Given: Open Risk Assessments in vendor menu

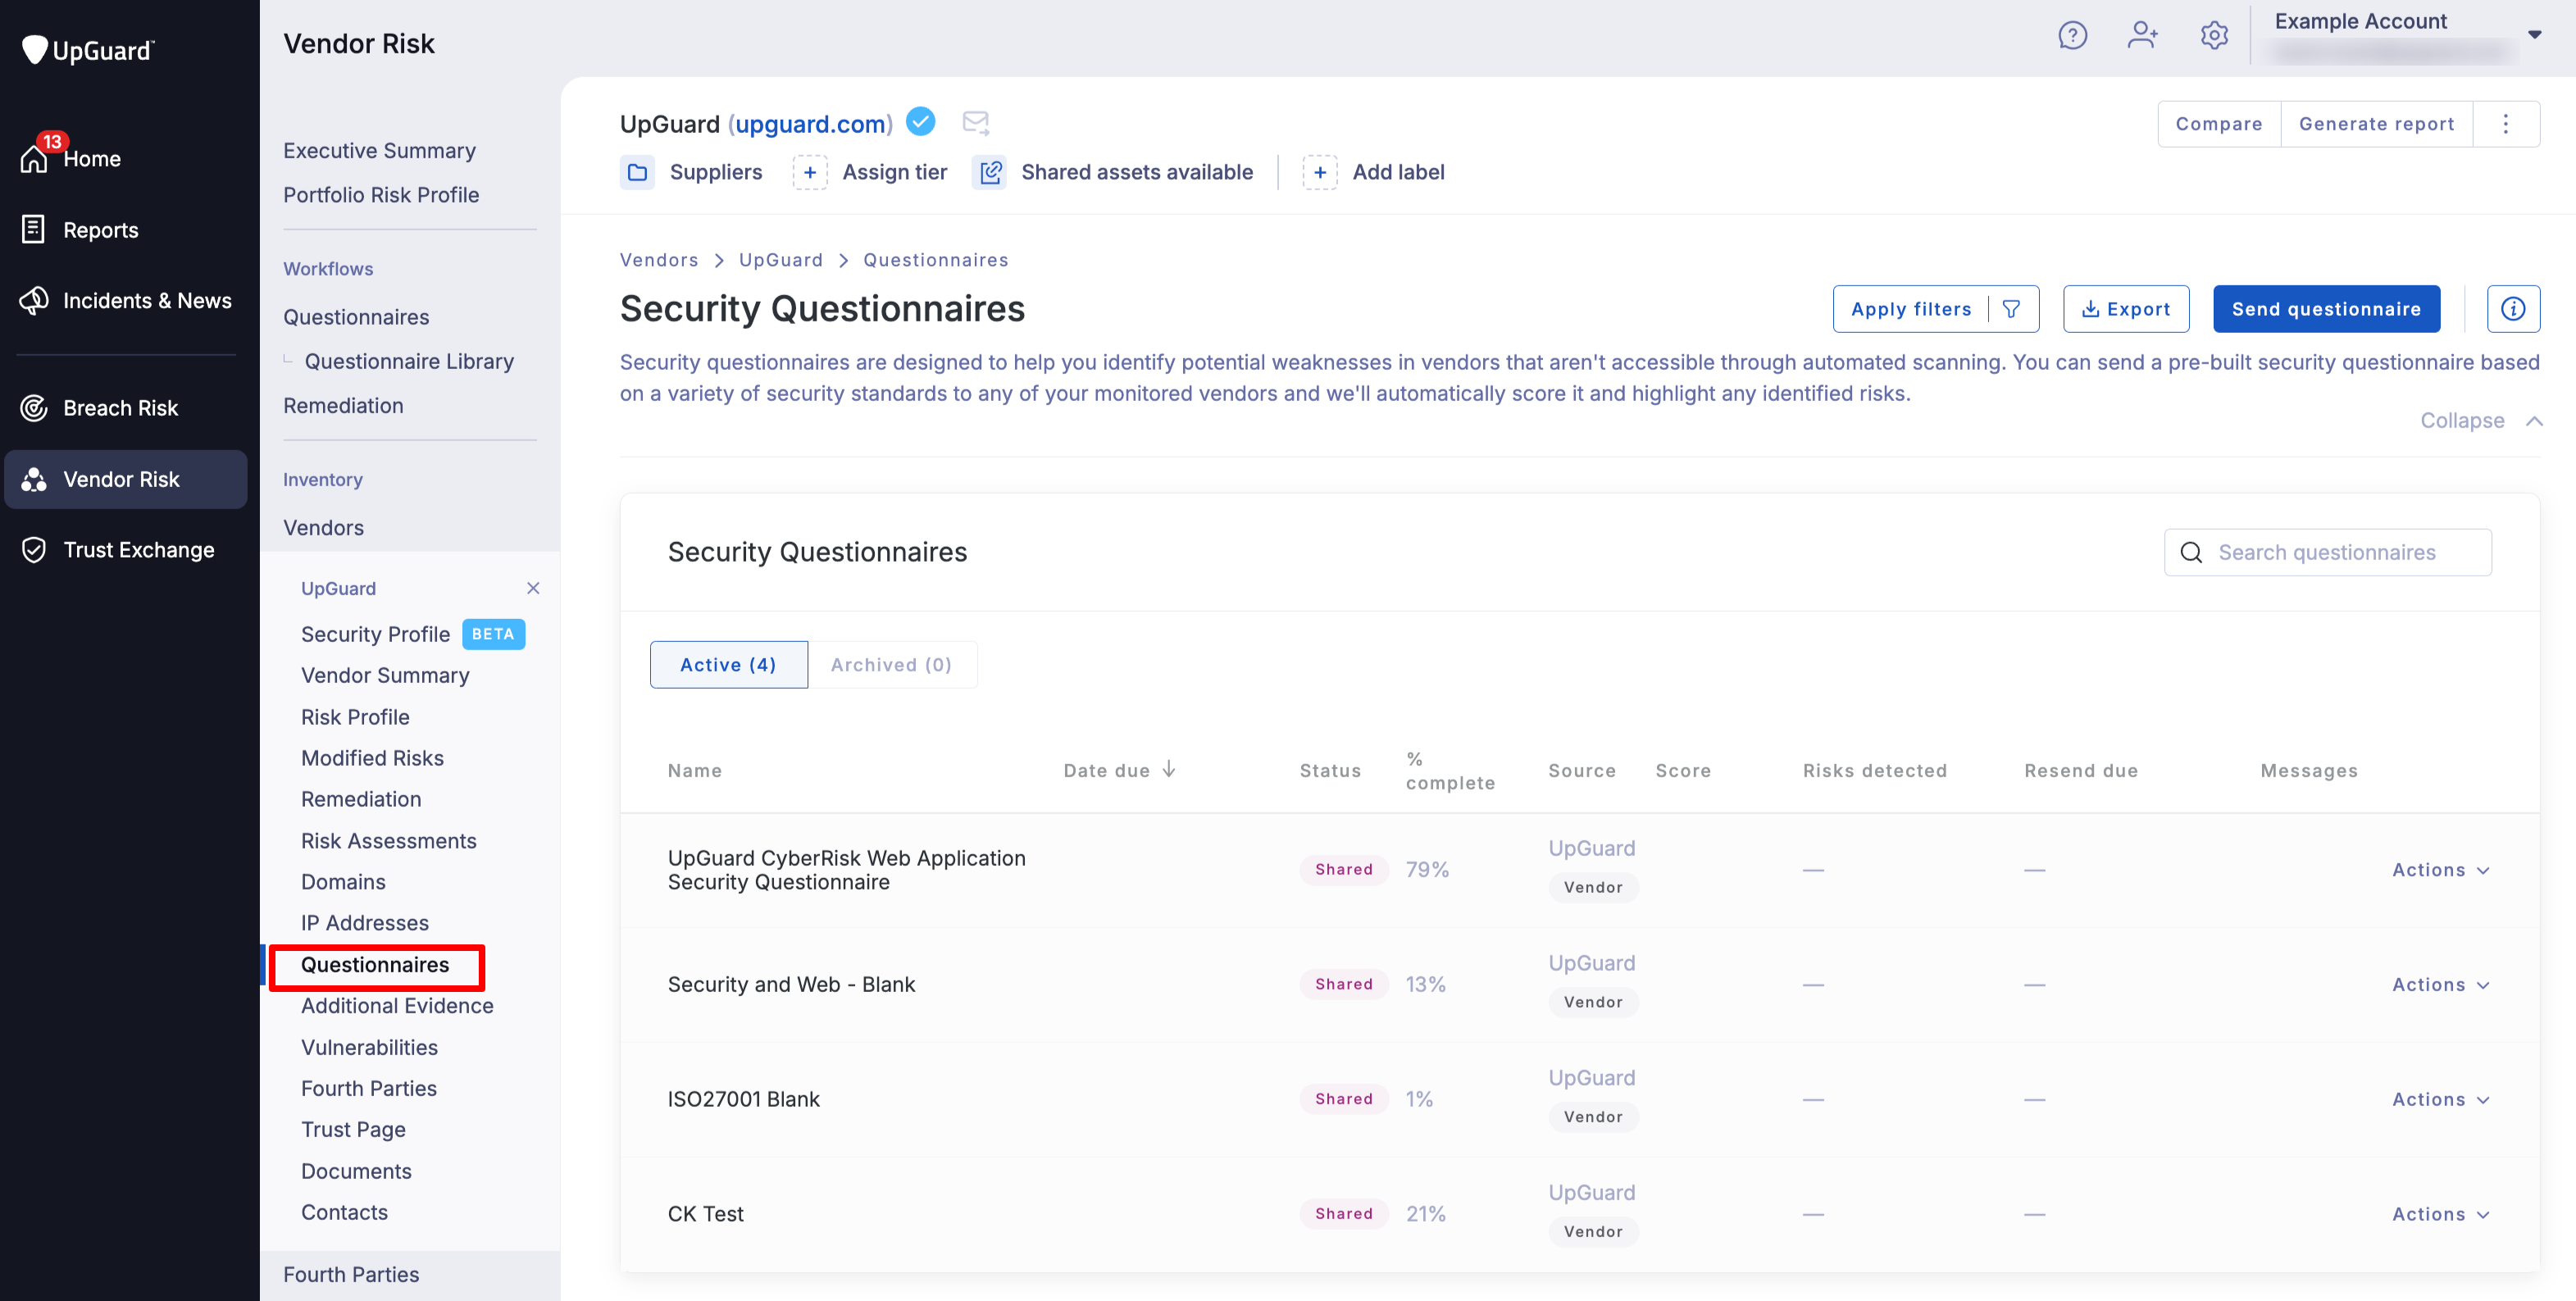Looking at the screenshot, I should coord(388,841).
